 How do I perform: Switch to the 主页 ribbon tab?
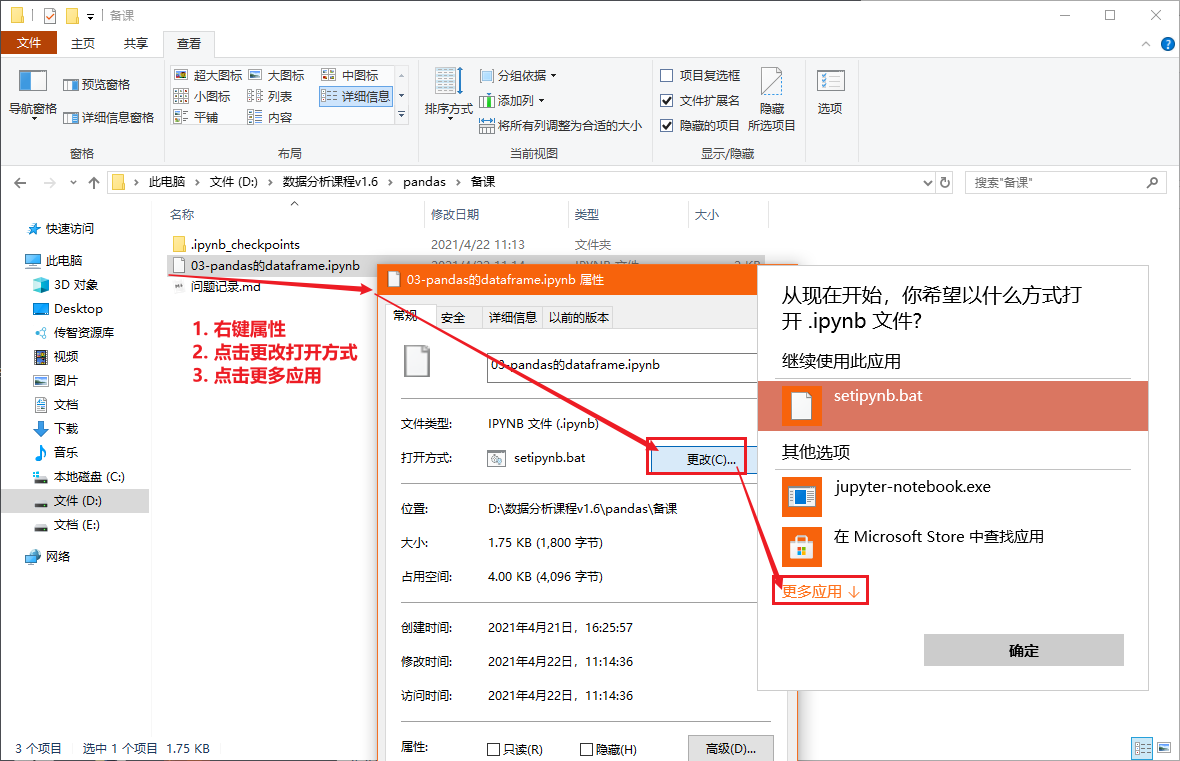(85, 43)
